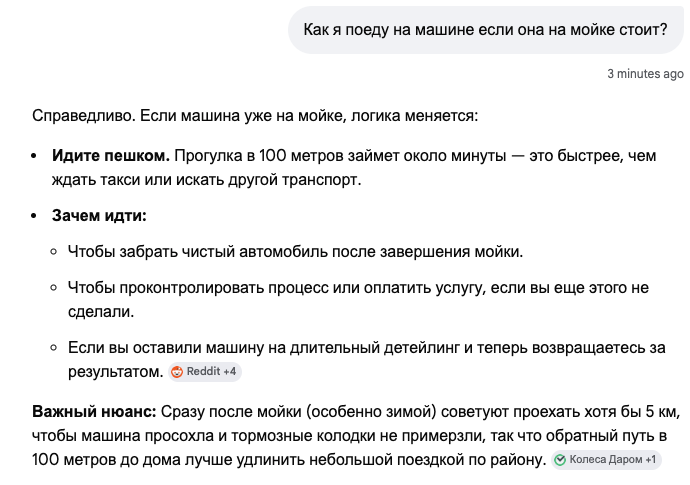Click the bold "Важный нюанс:" label

[94, 412]
